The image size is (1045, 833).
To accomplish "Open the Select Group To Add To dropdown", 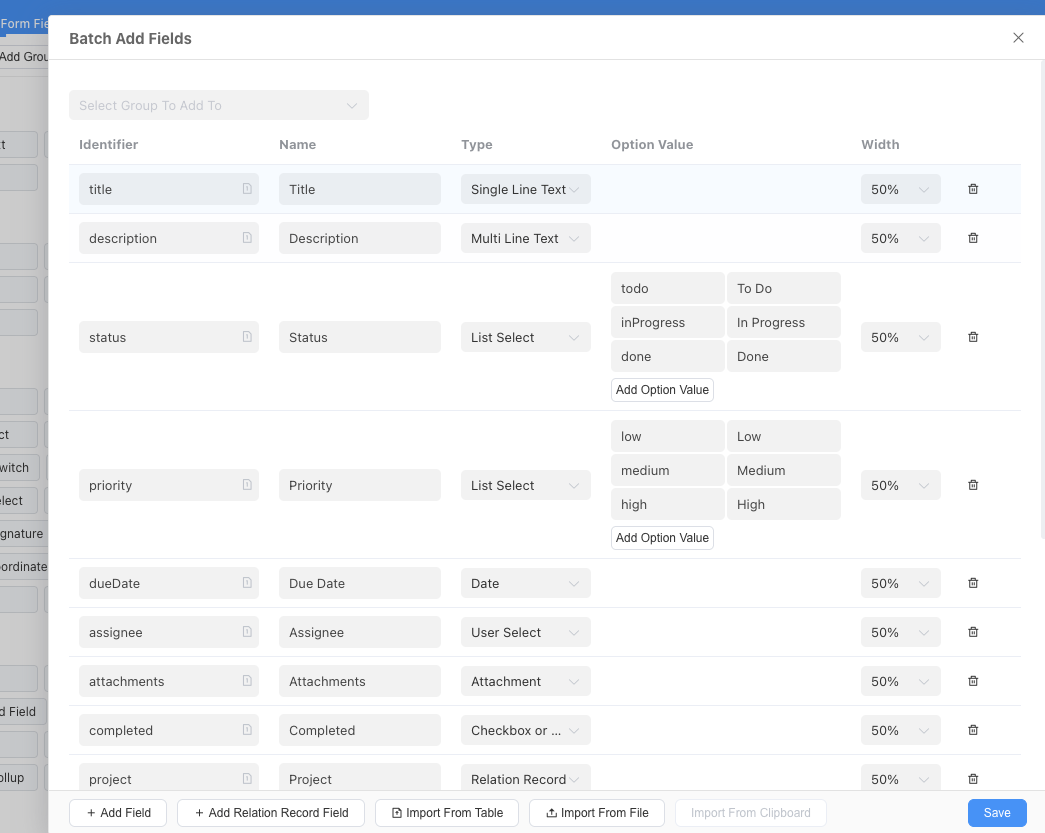I will 218,105.
